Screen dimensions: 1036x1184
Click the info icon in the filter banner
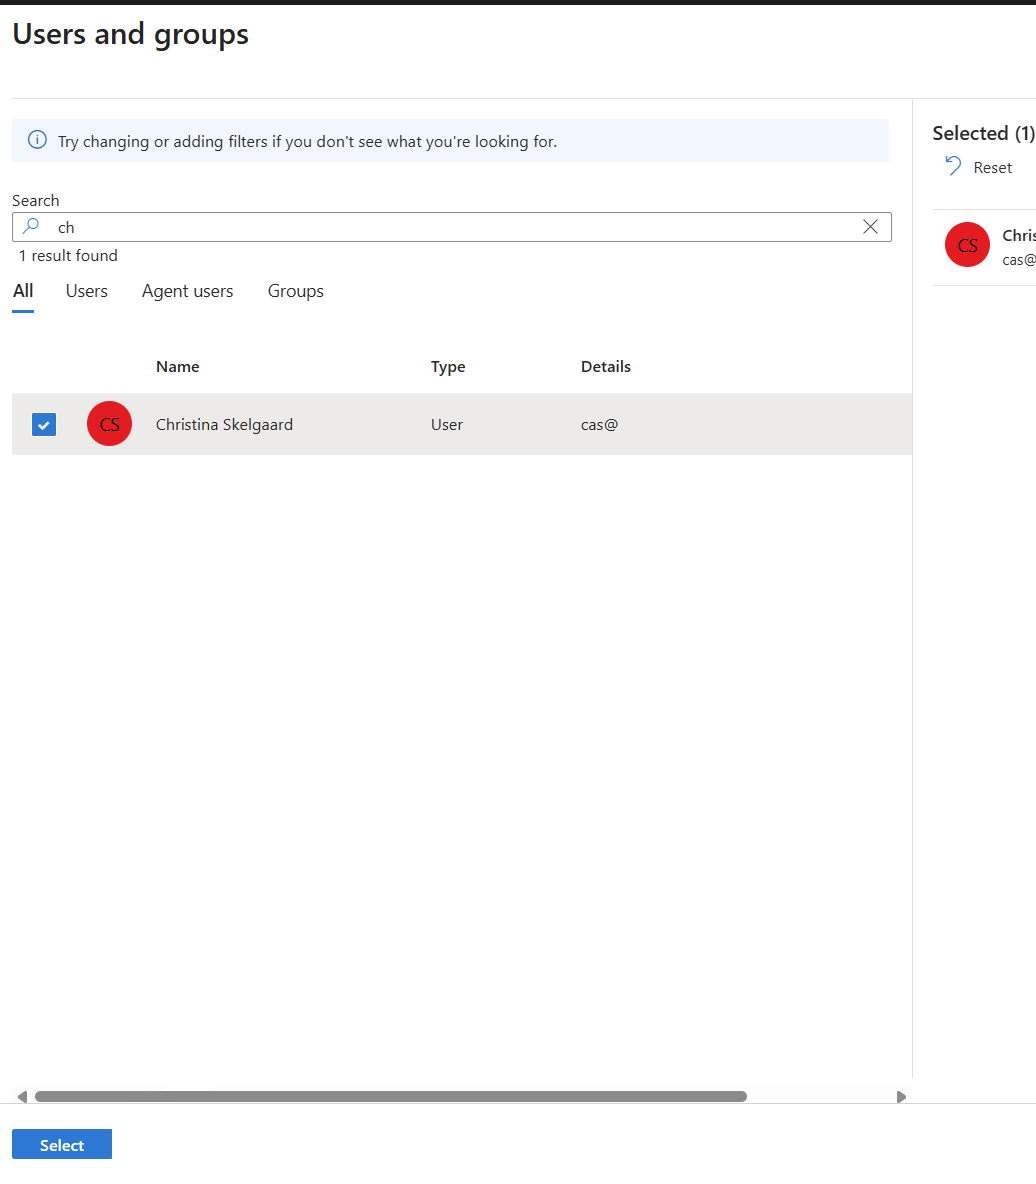(37, 140)
